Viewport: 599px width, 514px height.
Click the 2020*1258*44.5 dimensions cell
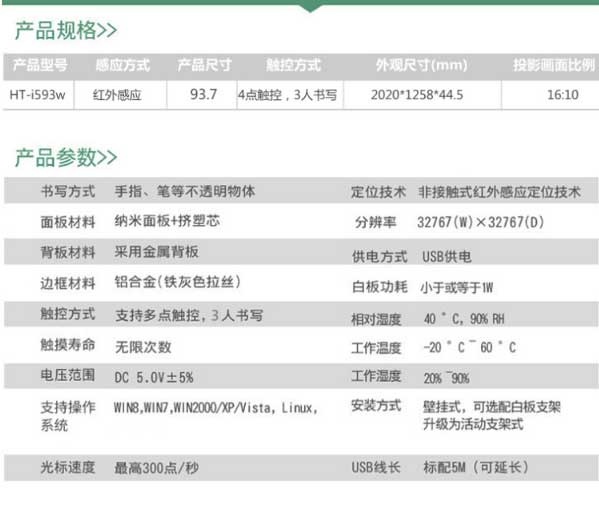pos(417,94)
